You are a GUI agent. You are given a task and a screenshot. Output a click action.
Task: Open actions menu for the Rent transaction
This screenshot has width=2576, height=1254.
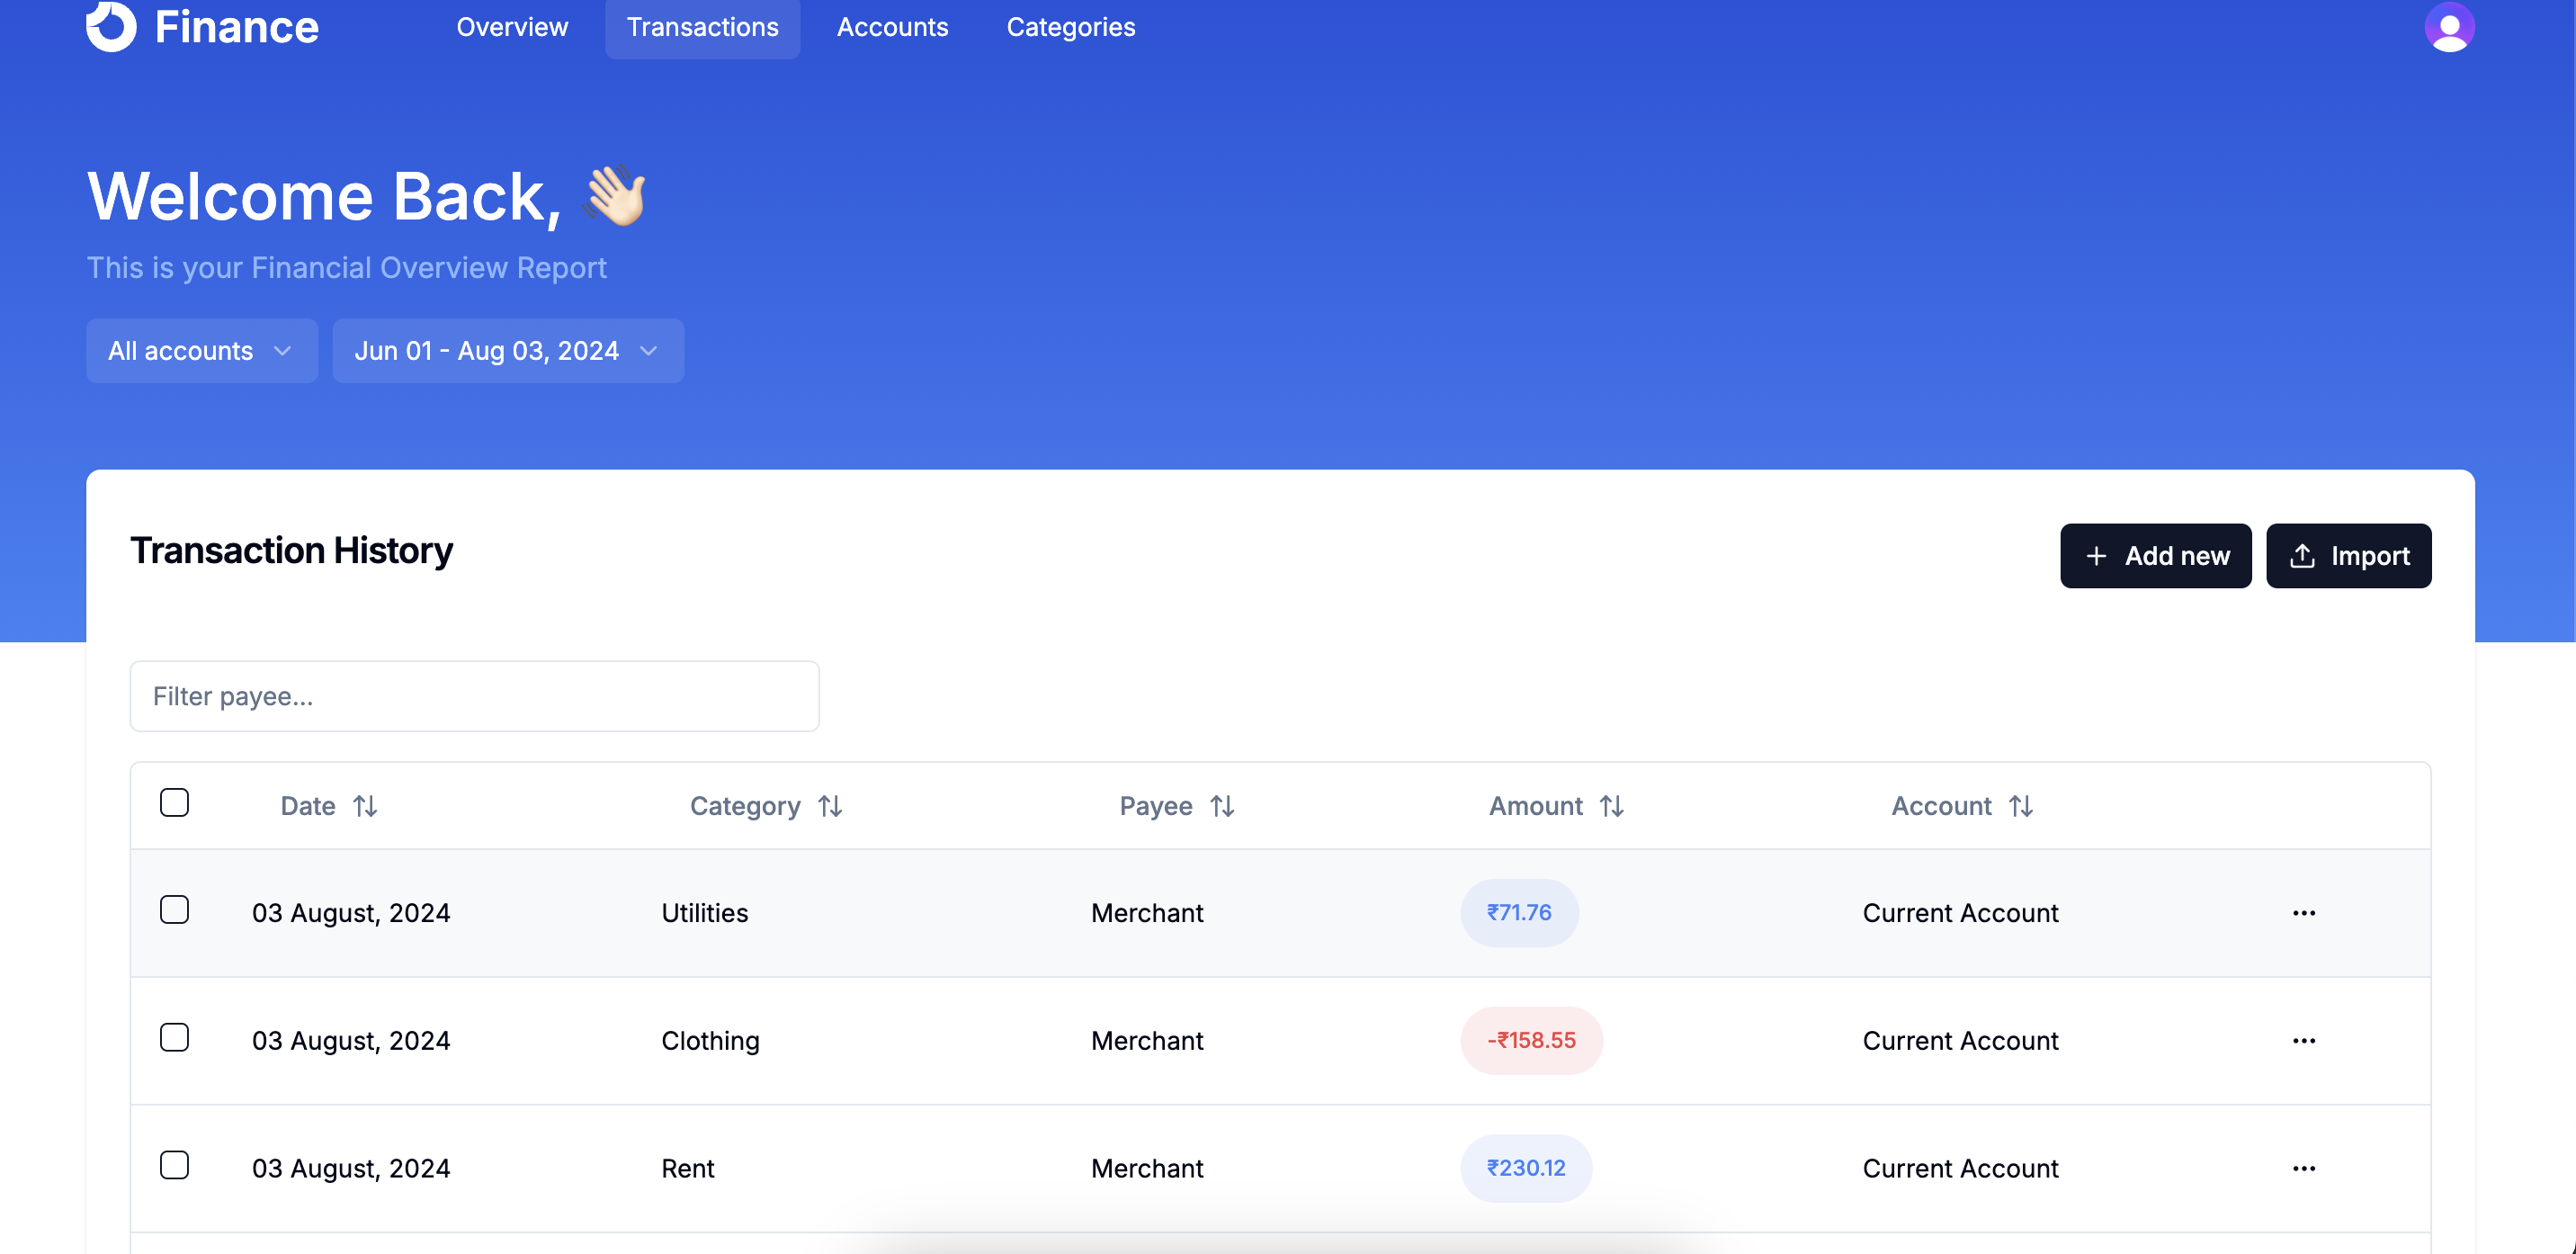[2305, 1167]
